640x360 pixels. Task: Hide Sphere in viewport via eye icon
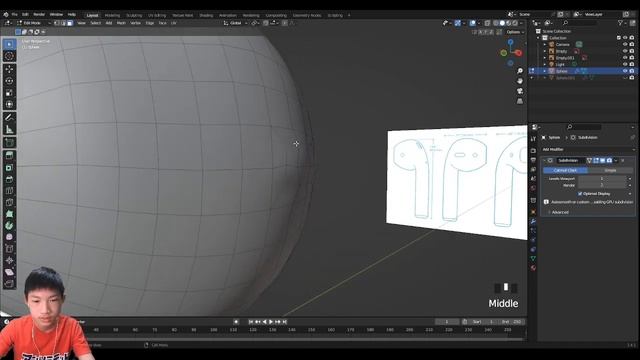tap(625, 71)
